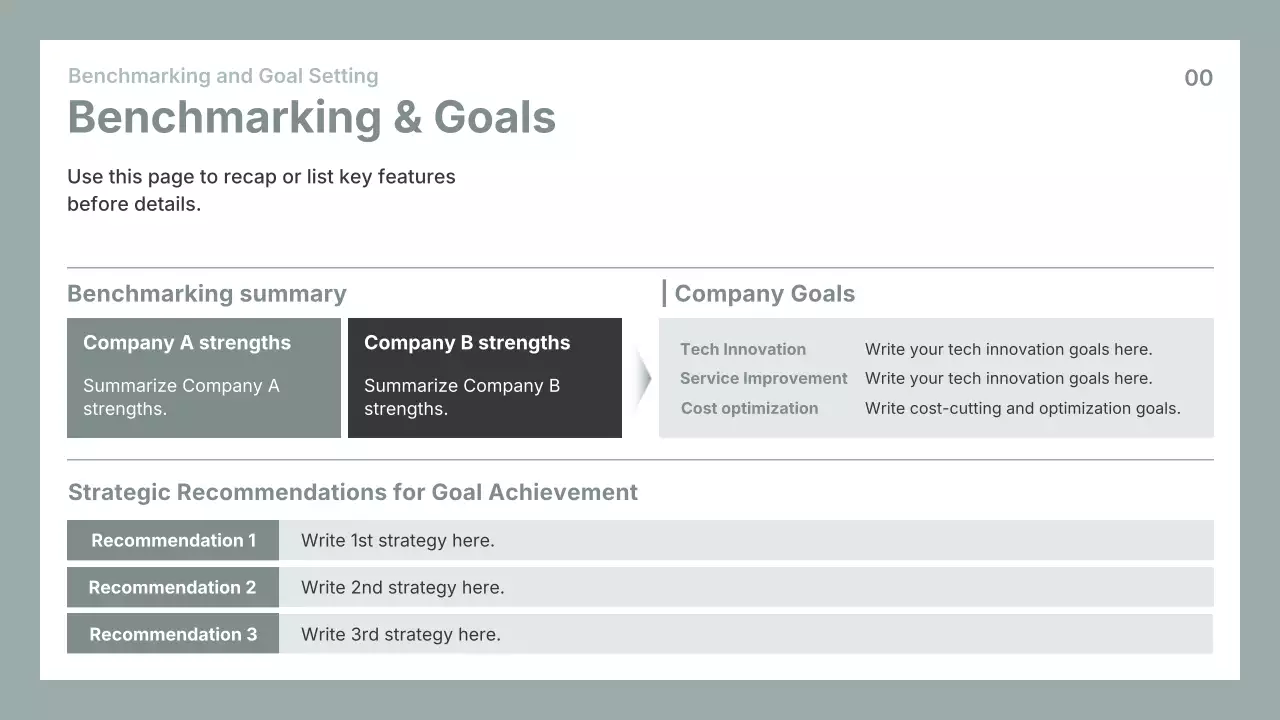Select the "Benchmarking and Goal Setting" subtitle
Image resolution: width=1280 pixels, height=720 pixels.
click(223, 76)
